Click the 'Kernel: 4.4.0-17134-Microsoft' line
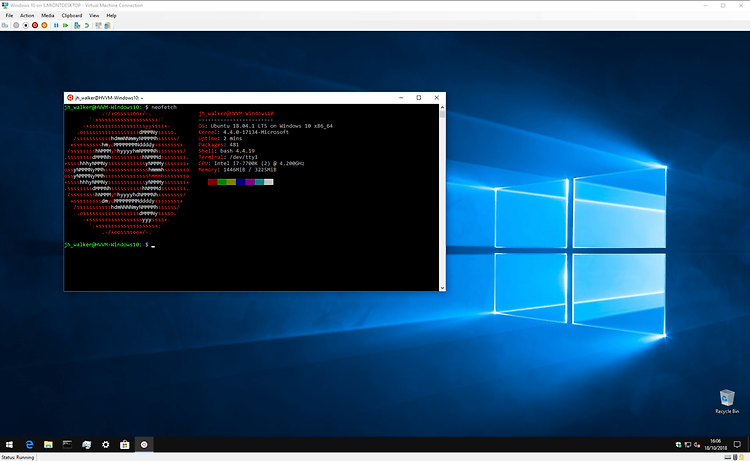The height and width of the screenshot is (461, 750). click(243, 132)
